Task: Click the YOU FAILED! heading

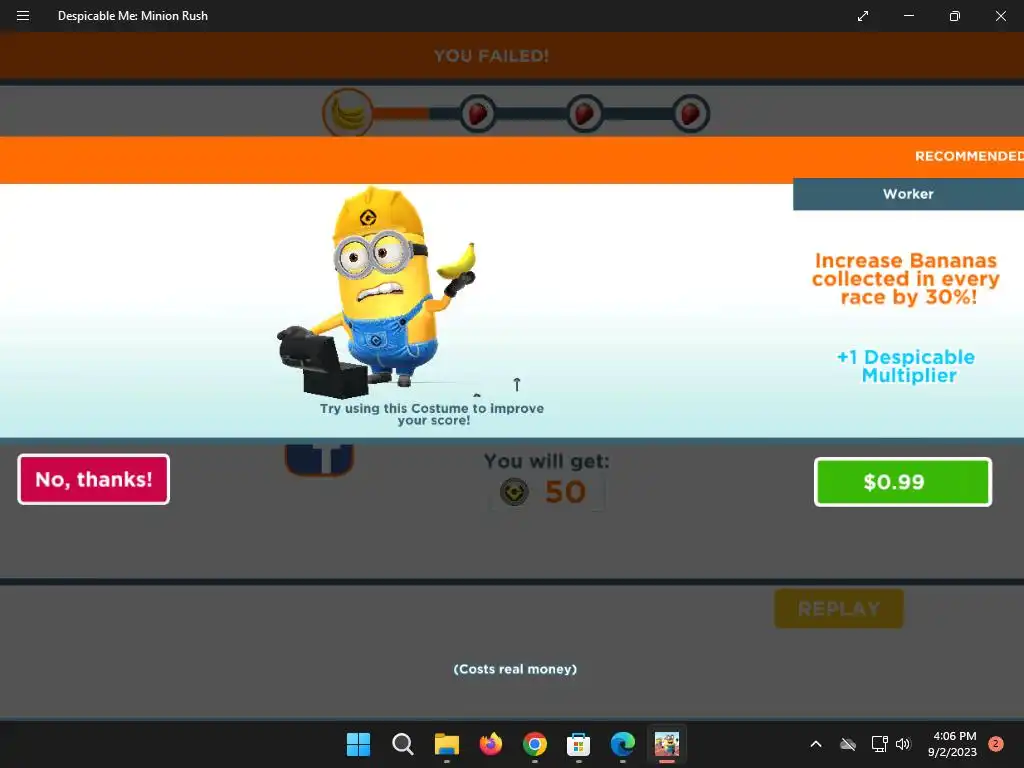Action: (x=491, y=56)
